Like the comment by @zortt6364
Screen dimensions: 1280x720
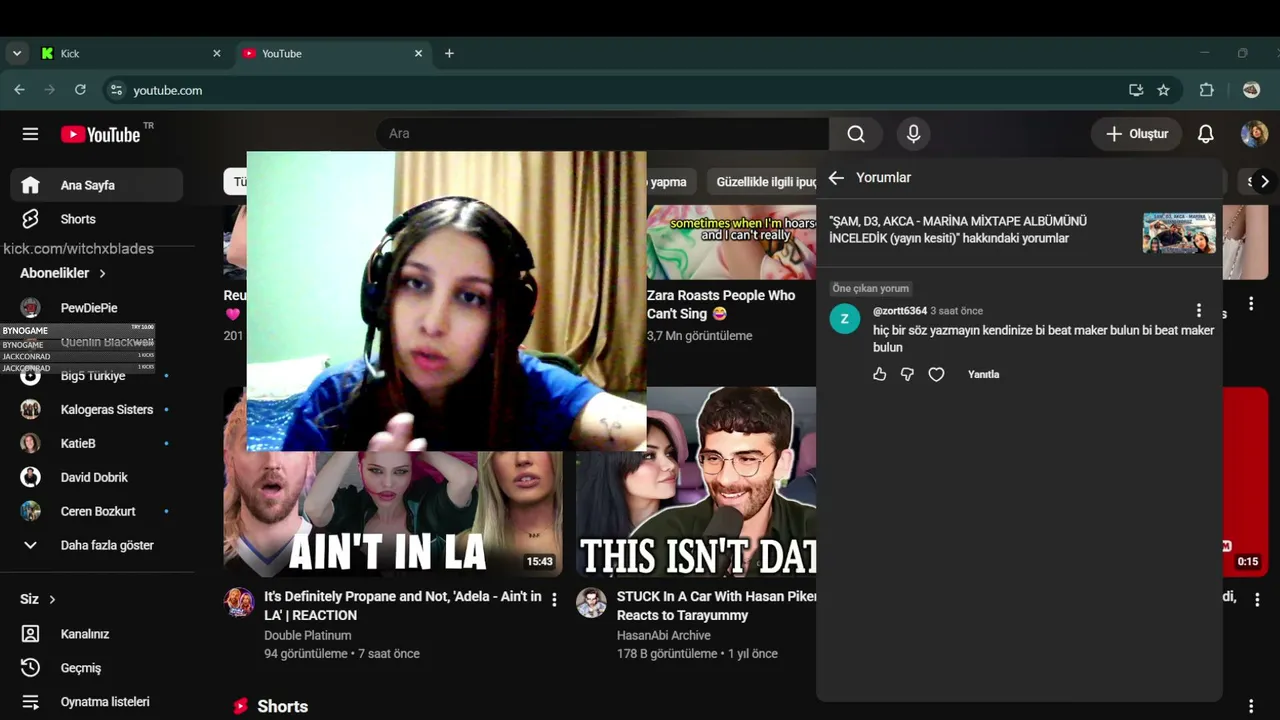[879, 374]
